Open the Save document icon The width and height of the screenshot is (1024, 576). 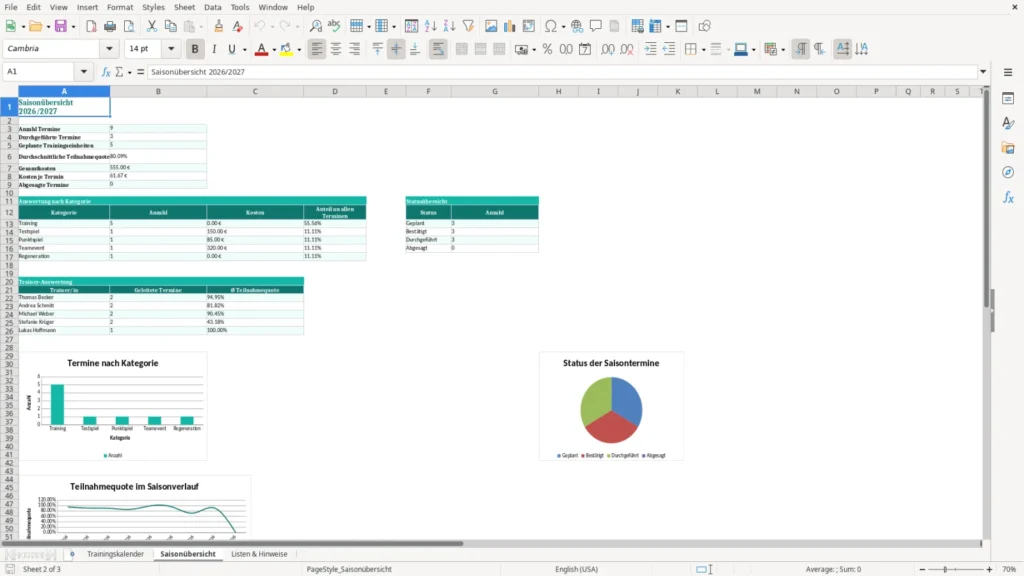point(61,26)
